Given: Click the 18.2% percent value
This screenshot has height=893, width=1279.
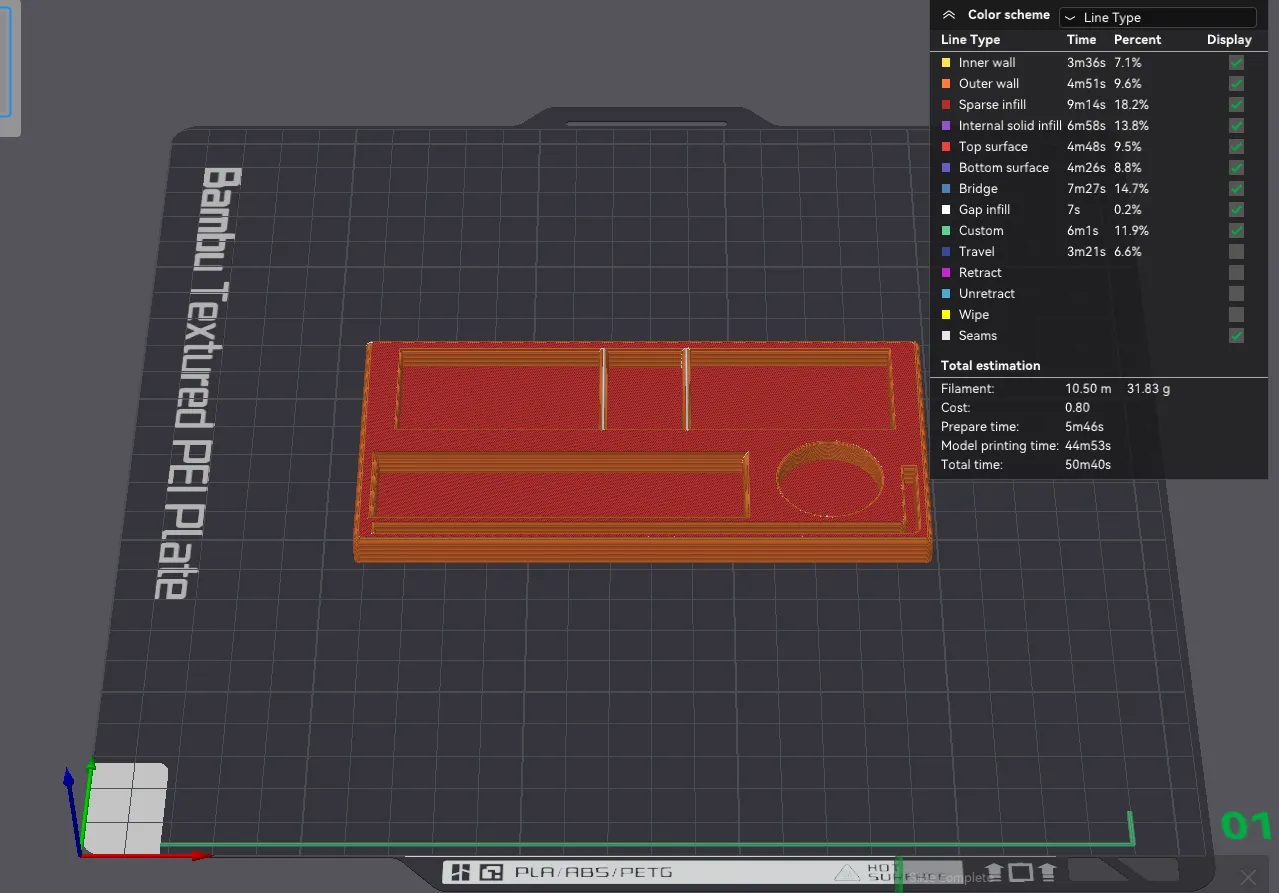Looking at the screenshot, I should [1131, 105].
